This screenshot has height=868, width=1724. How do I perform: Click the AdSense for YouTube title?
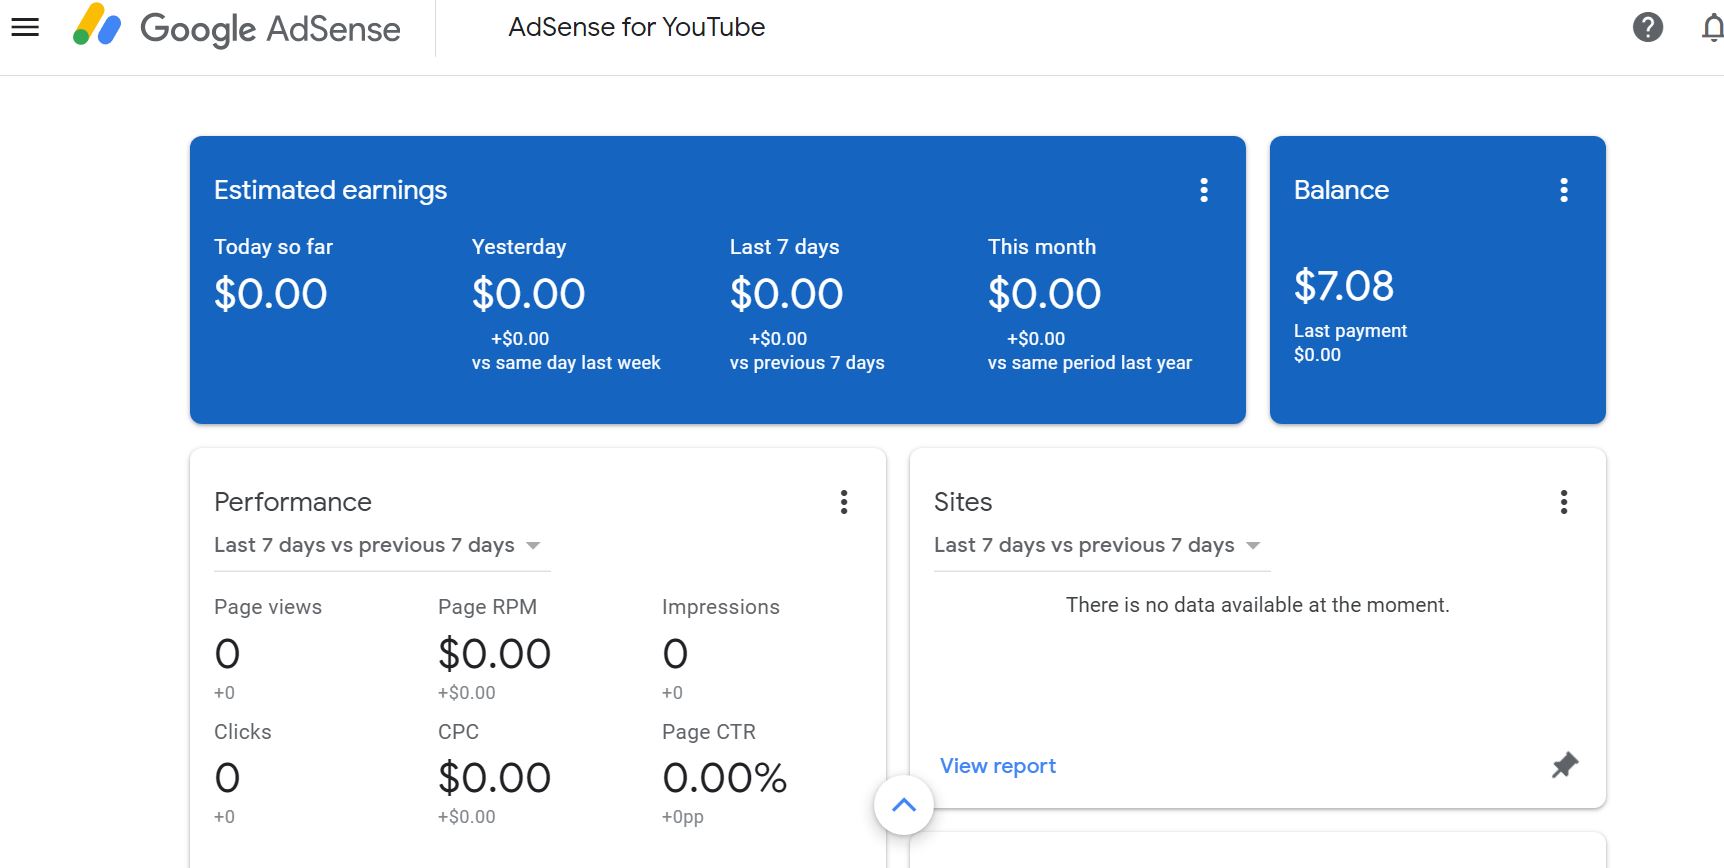tap(637, 27)
